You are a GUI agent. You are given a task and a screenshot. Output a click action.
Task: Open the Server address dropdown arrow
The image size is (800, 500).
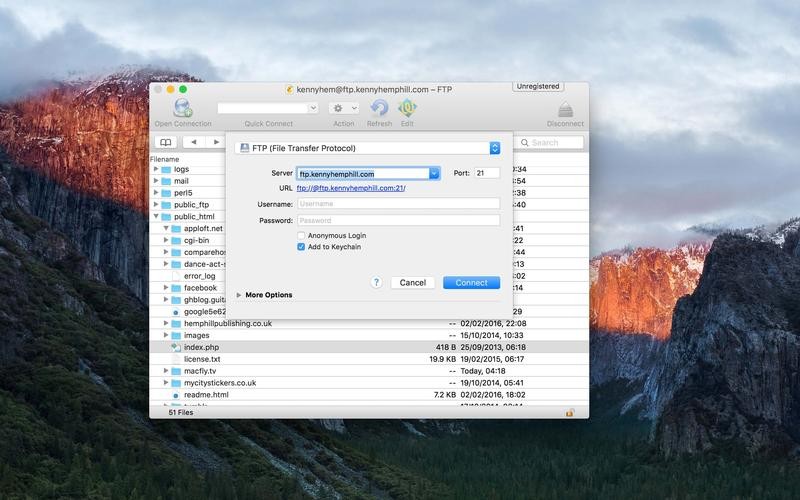(x=434, y=174)
